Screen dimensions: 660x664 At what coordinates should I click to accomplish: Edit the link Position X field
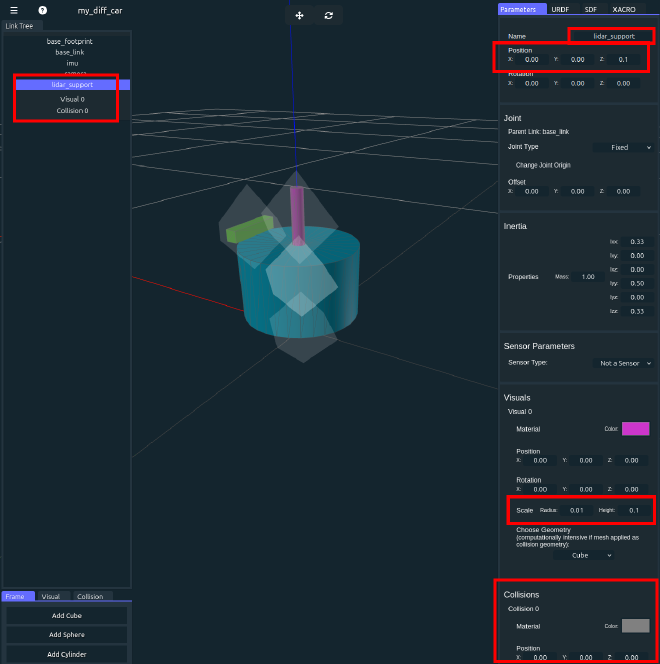coord(532,60)
